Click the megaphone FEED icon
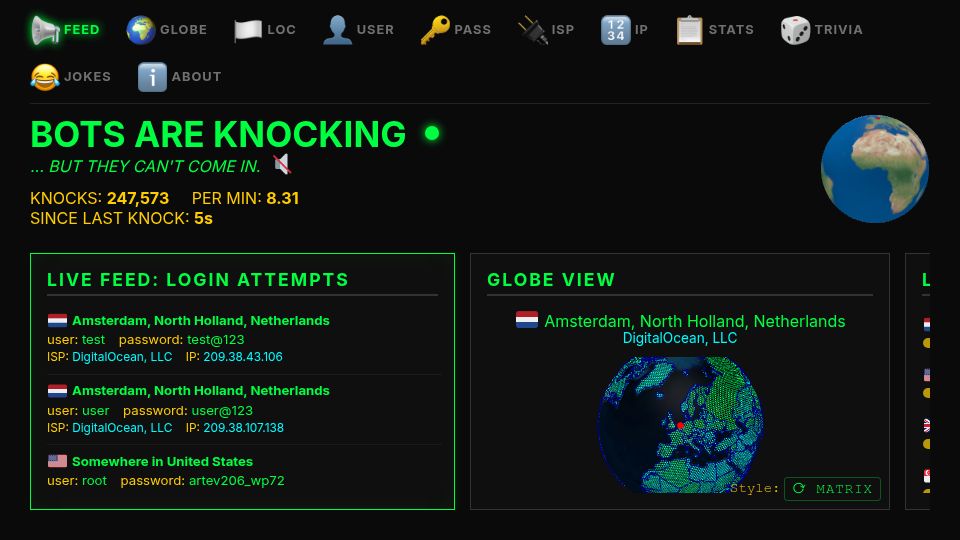The height and width of the screenshot is (540, 960). click(45, 30)
